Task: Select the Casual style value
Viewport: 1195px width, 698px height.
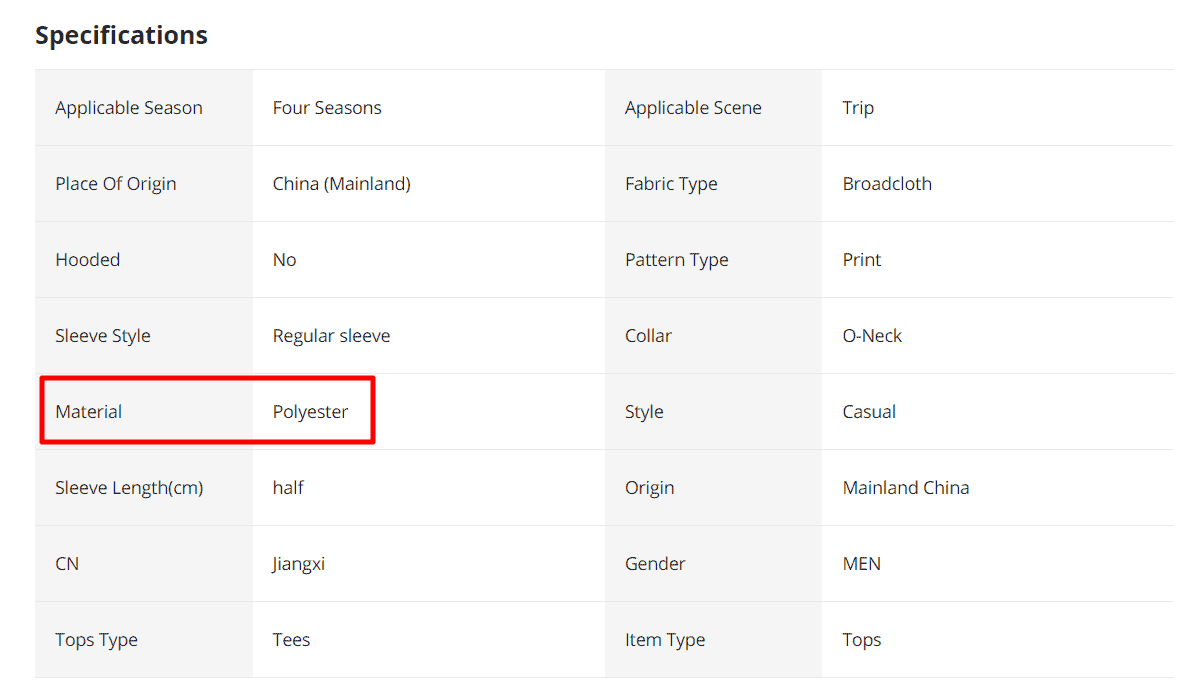Action: pyautogui.click(x=869, y=412)
